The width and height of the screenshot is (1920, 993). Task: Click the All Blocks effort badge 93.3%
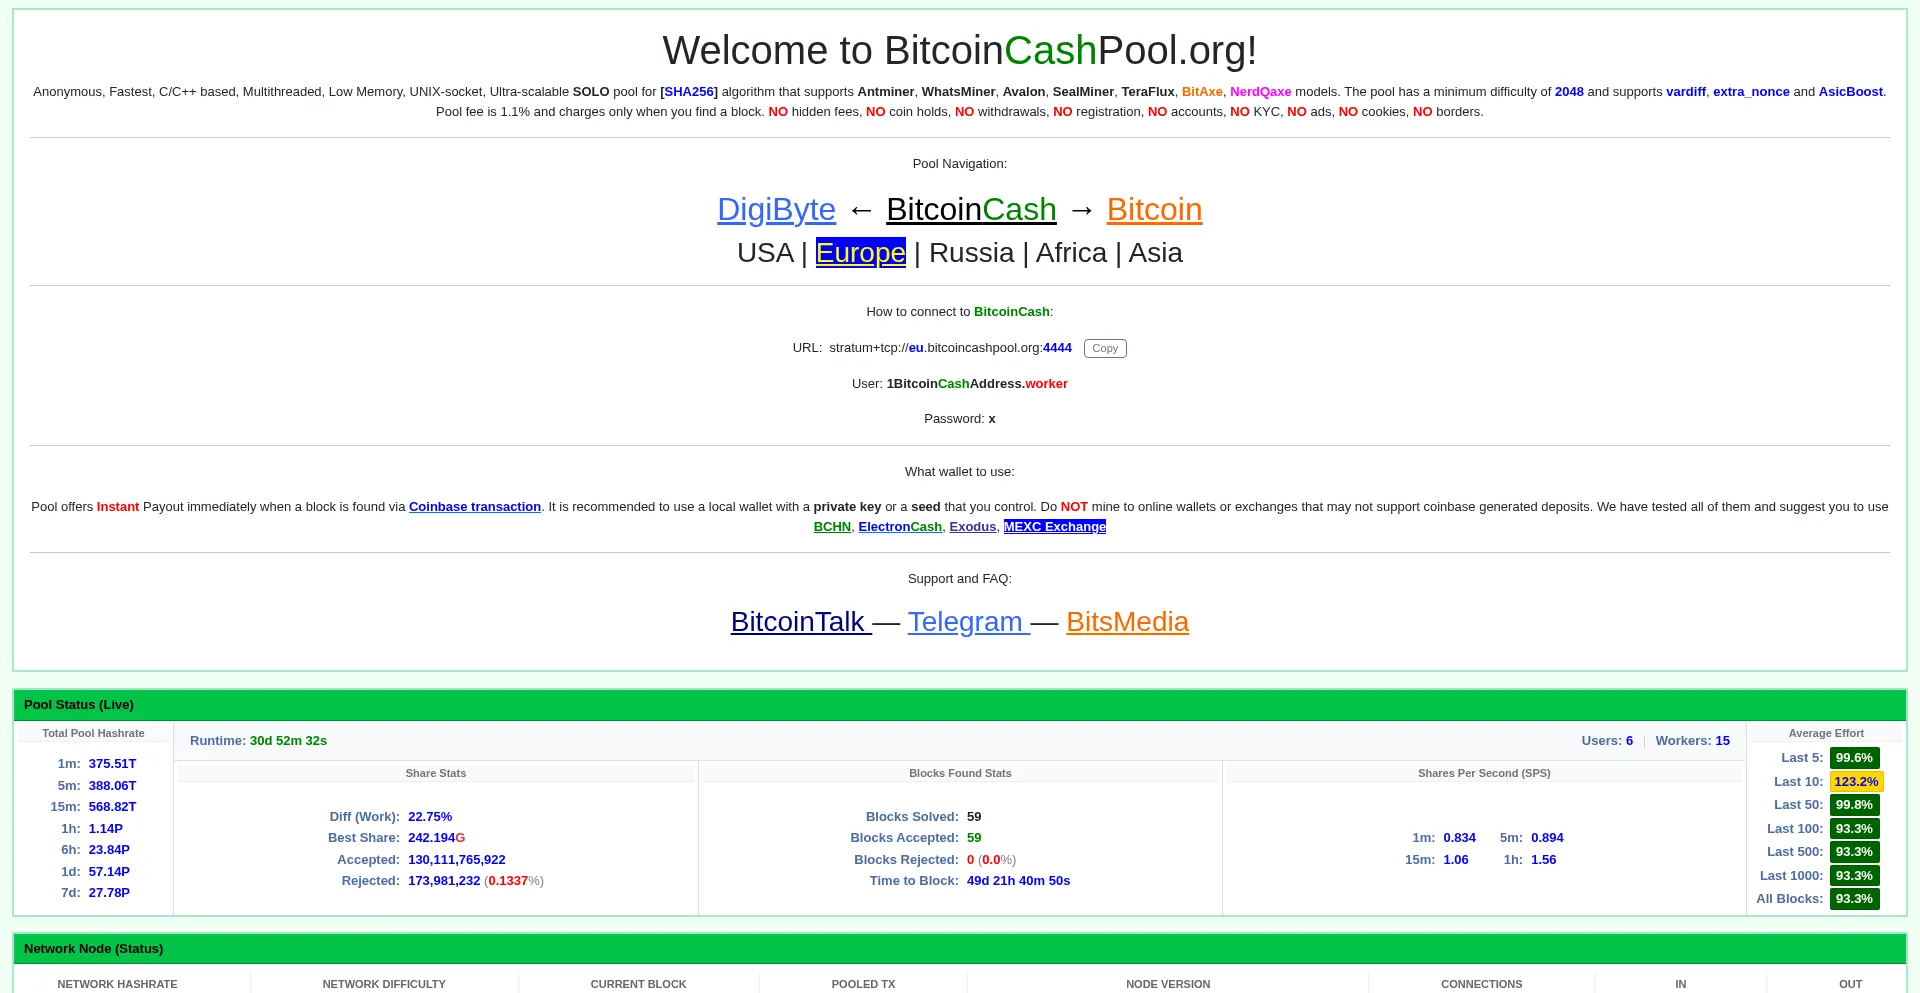(x=1854, y=899)
